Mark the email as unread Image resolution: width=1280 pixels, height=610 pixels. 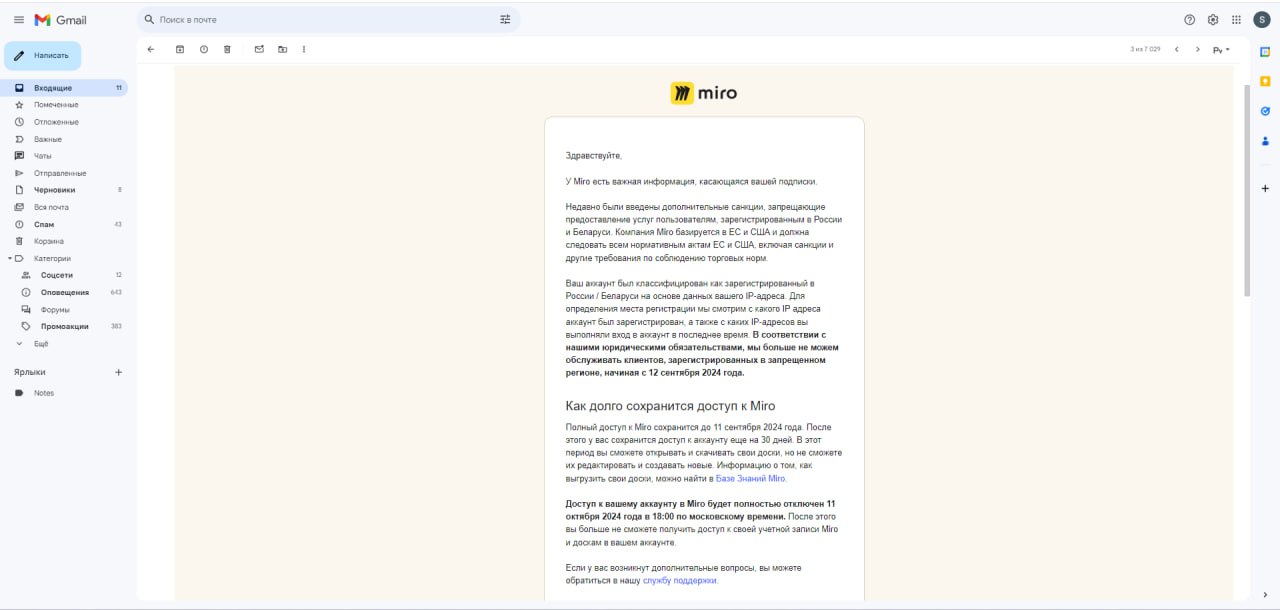(258, 48)
